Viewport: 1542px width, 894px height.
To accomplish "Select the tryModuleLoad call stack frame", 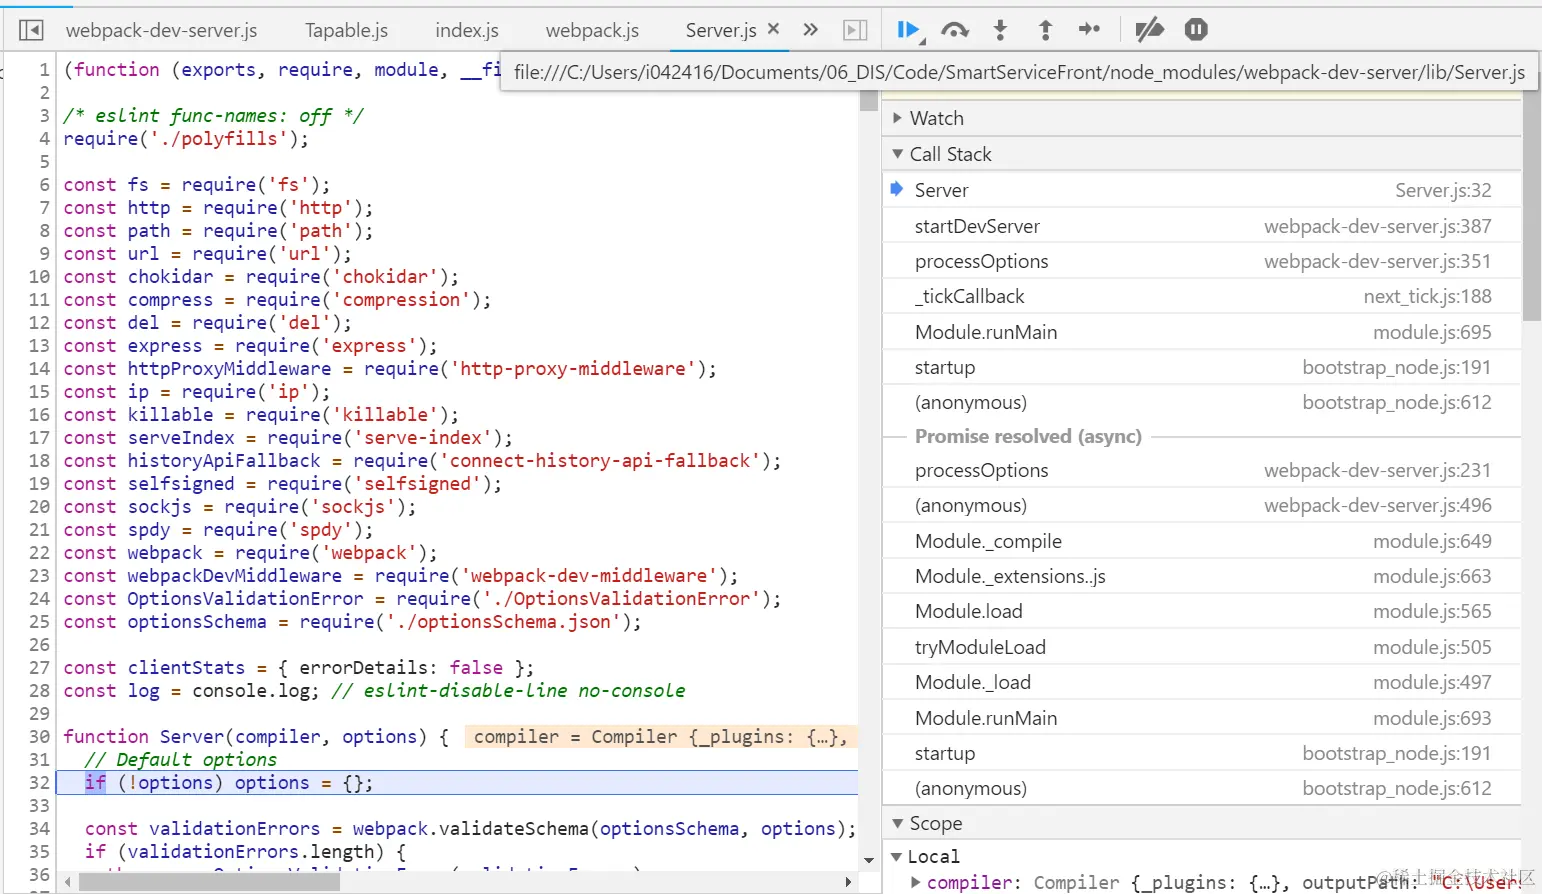I will coord(1202,647).
